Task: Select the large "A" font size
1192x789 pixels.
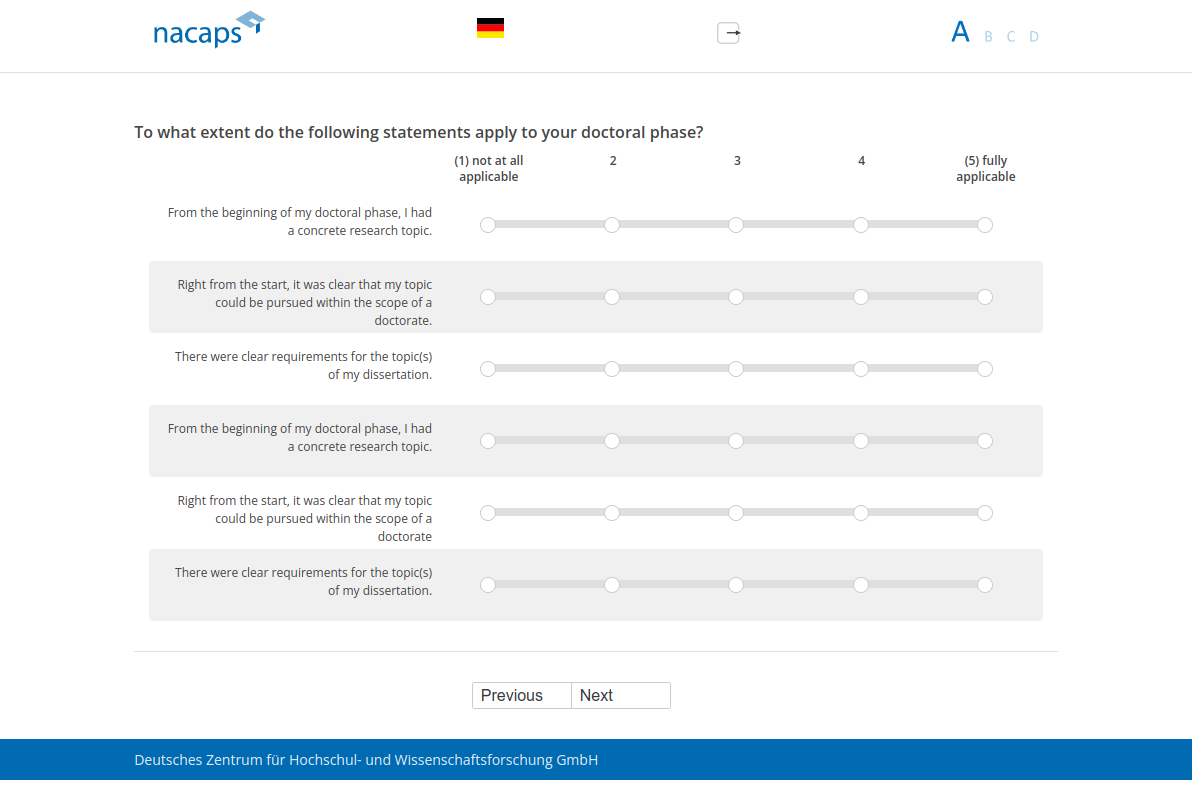Action: pos(960,32)
